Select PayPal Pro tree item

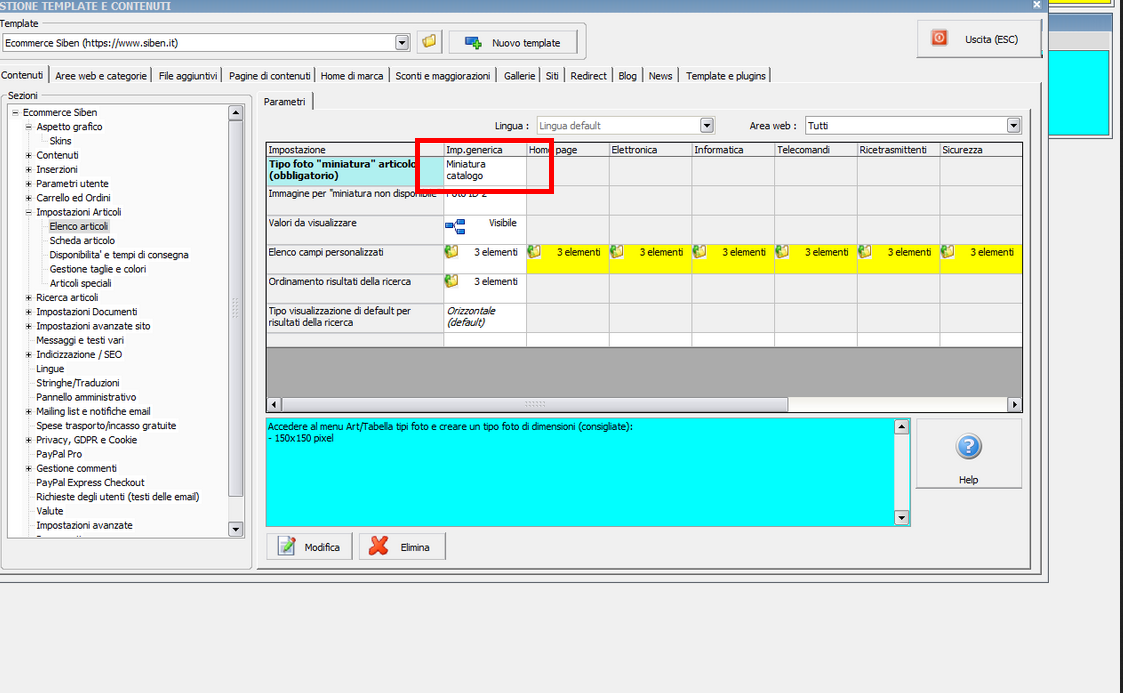click(x=59, y=454)
